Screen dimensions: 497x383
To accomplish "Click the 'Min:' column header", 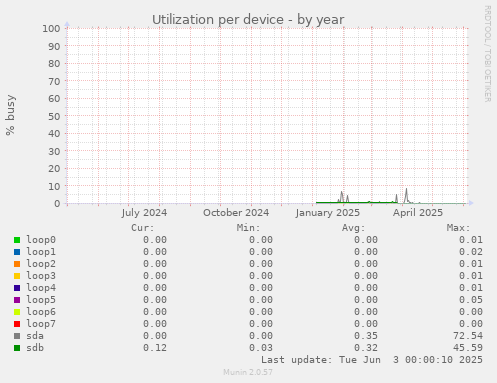I will [x=248, y=228].
